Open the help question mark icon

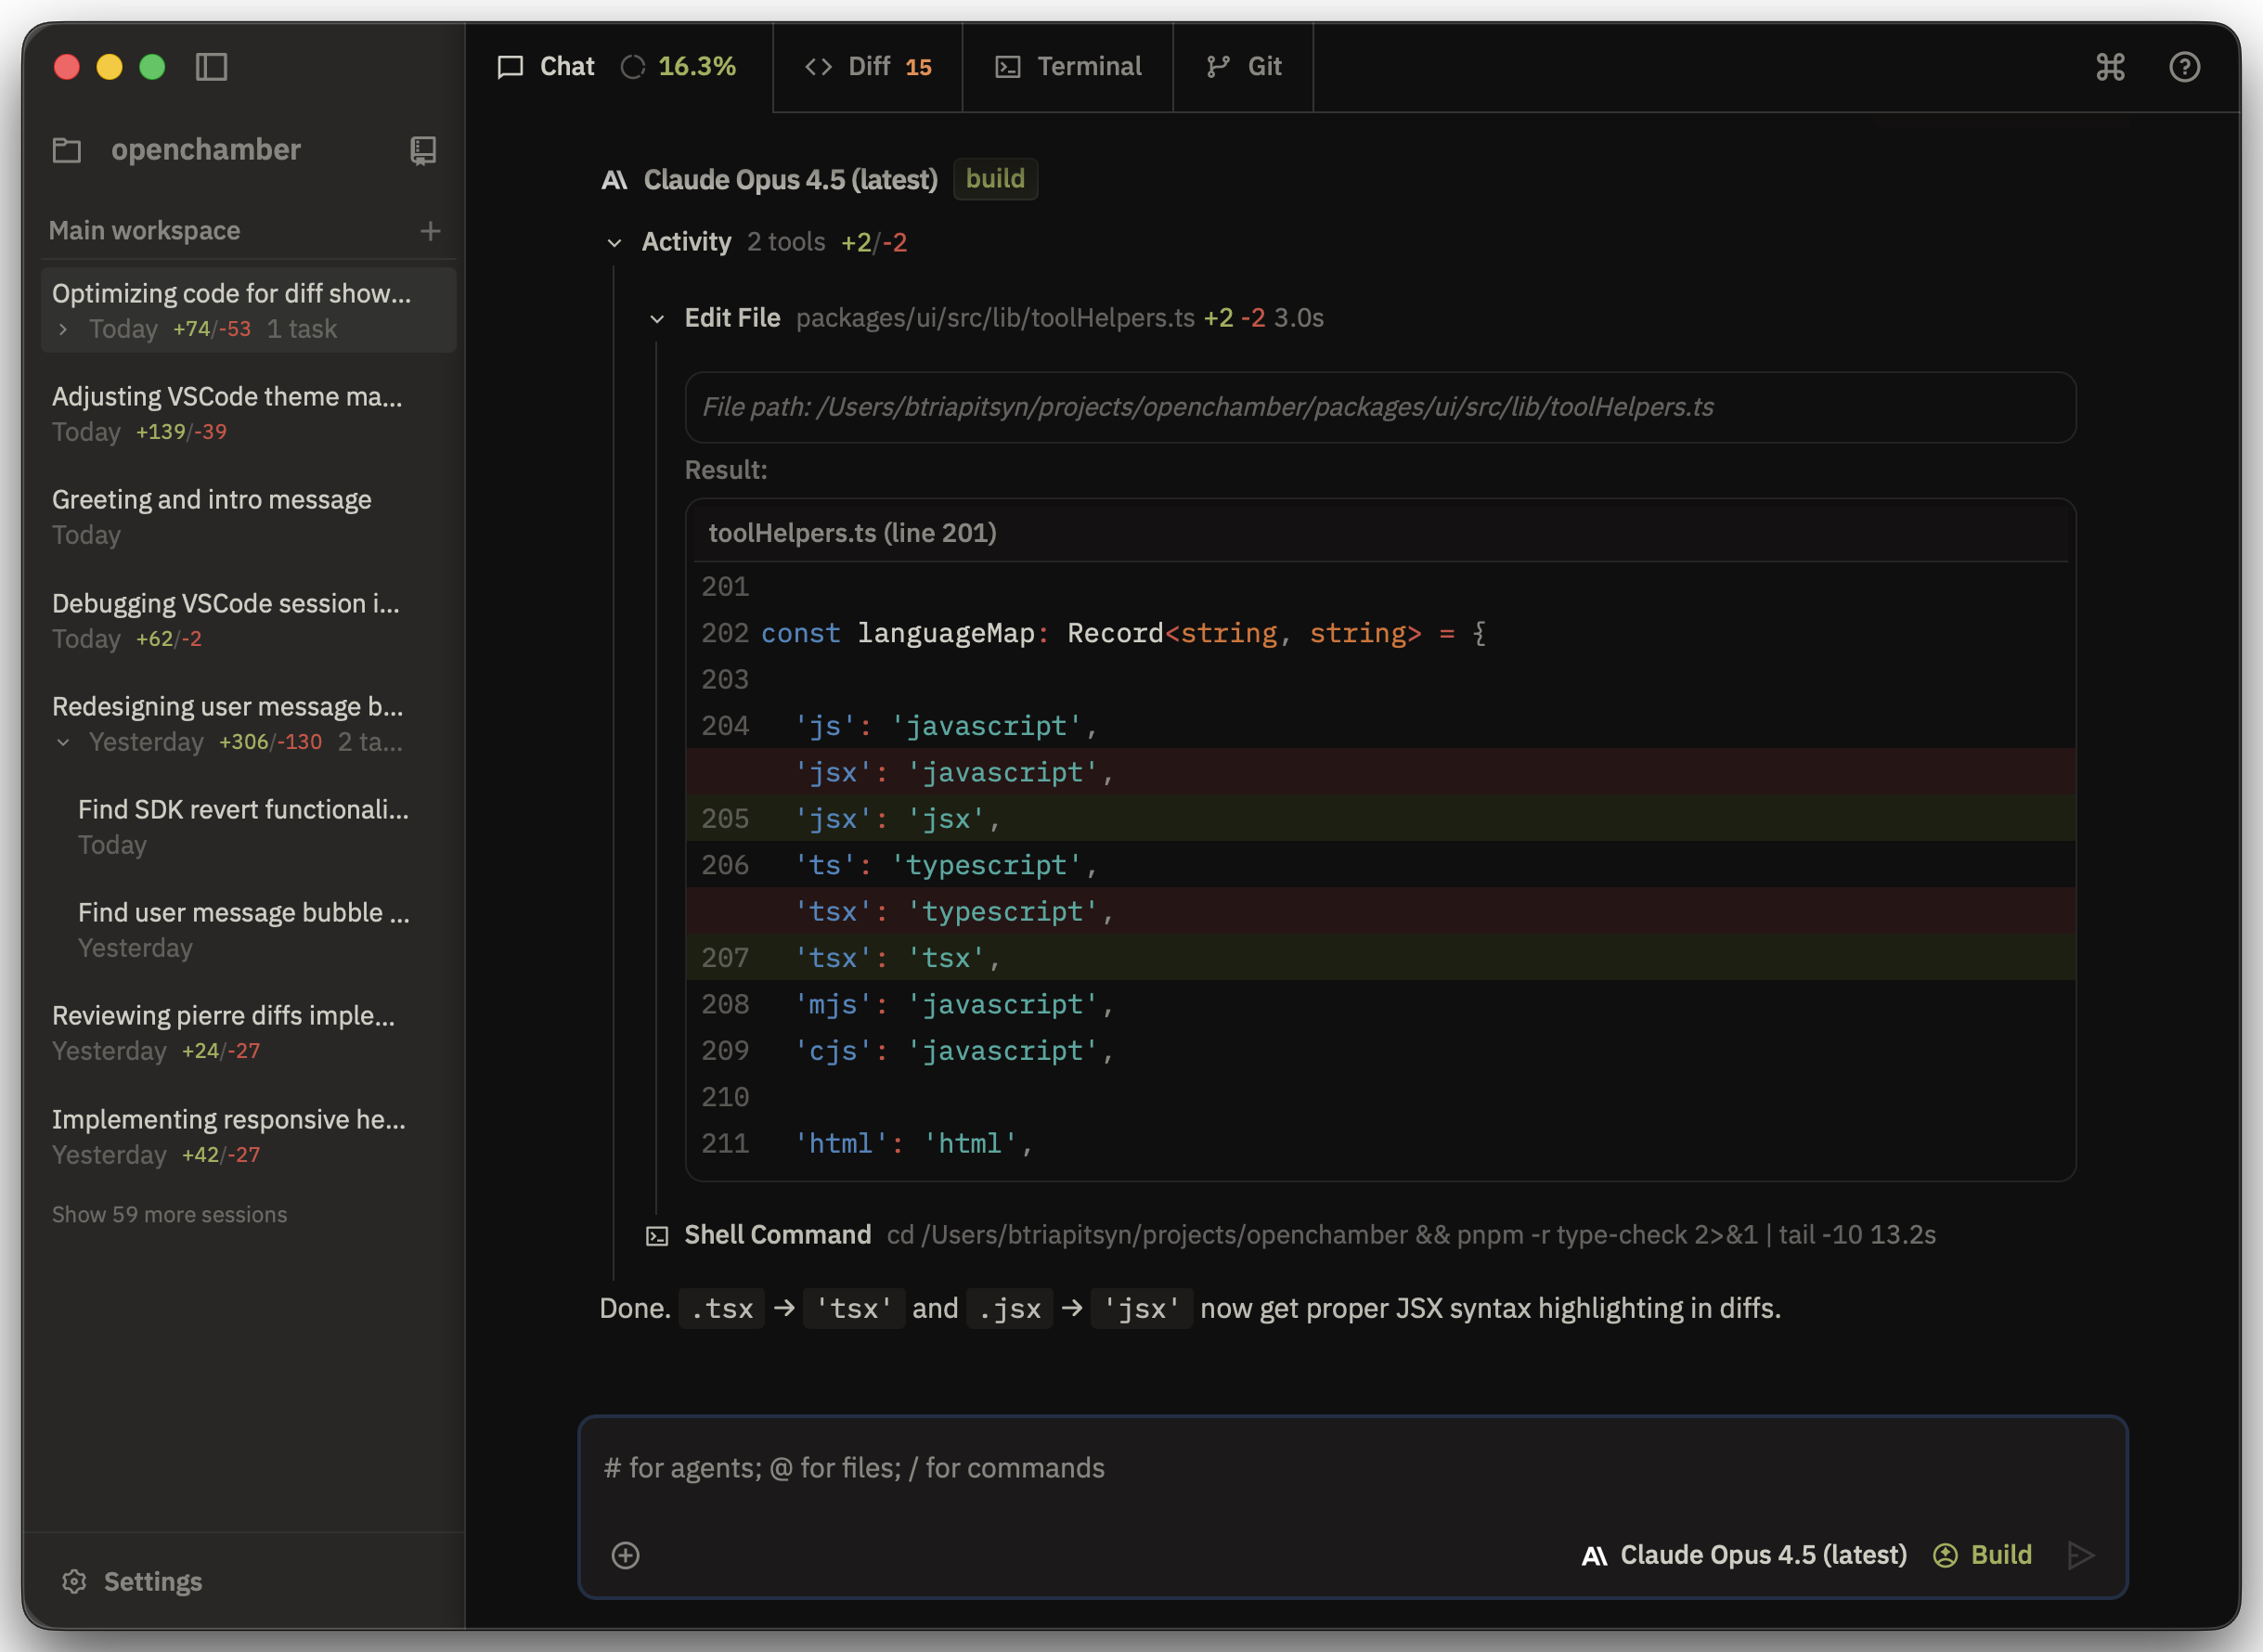(2184, 67)
